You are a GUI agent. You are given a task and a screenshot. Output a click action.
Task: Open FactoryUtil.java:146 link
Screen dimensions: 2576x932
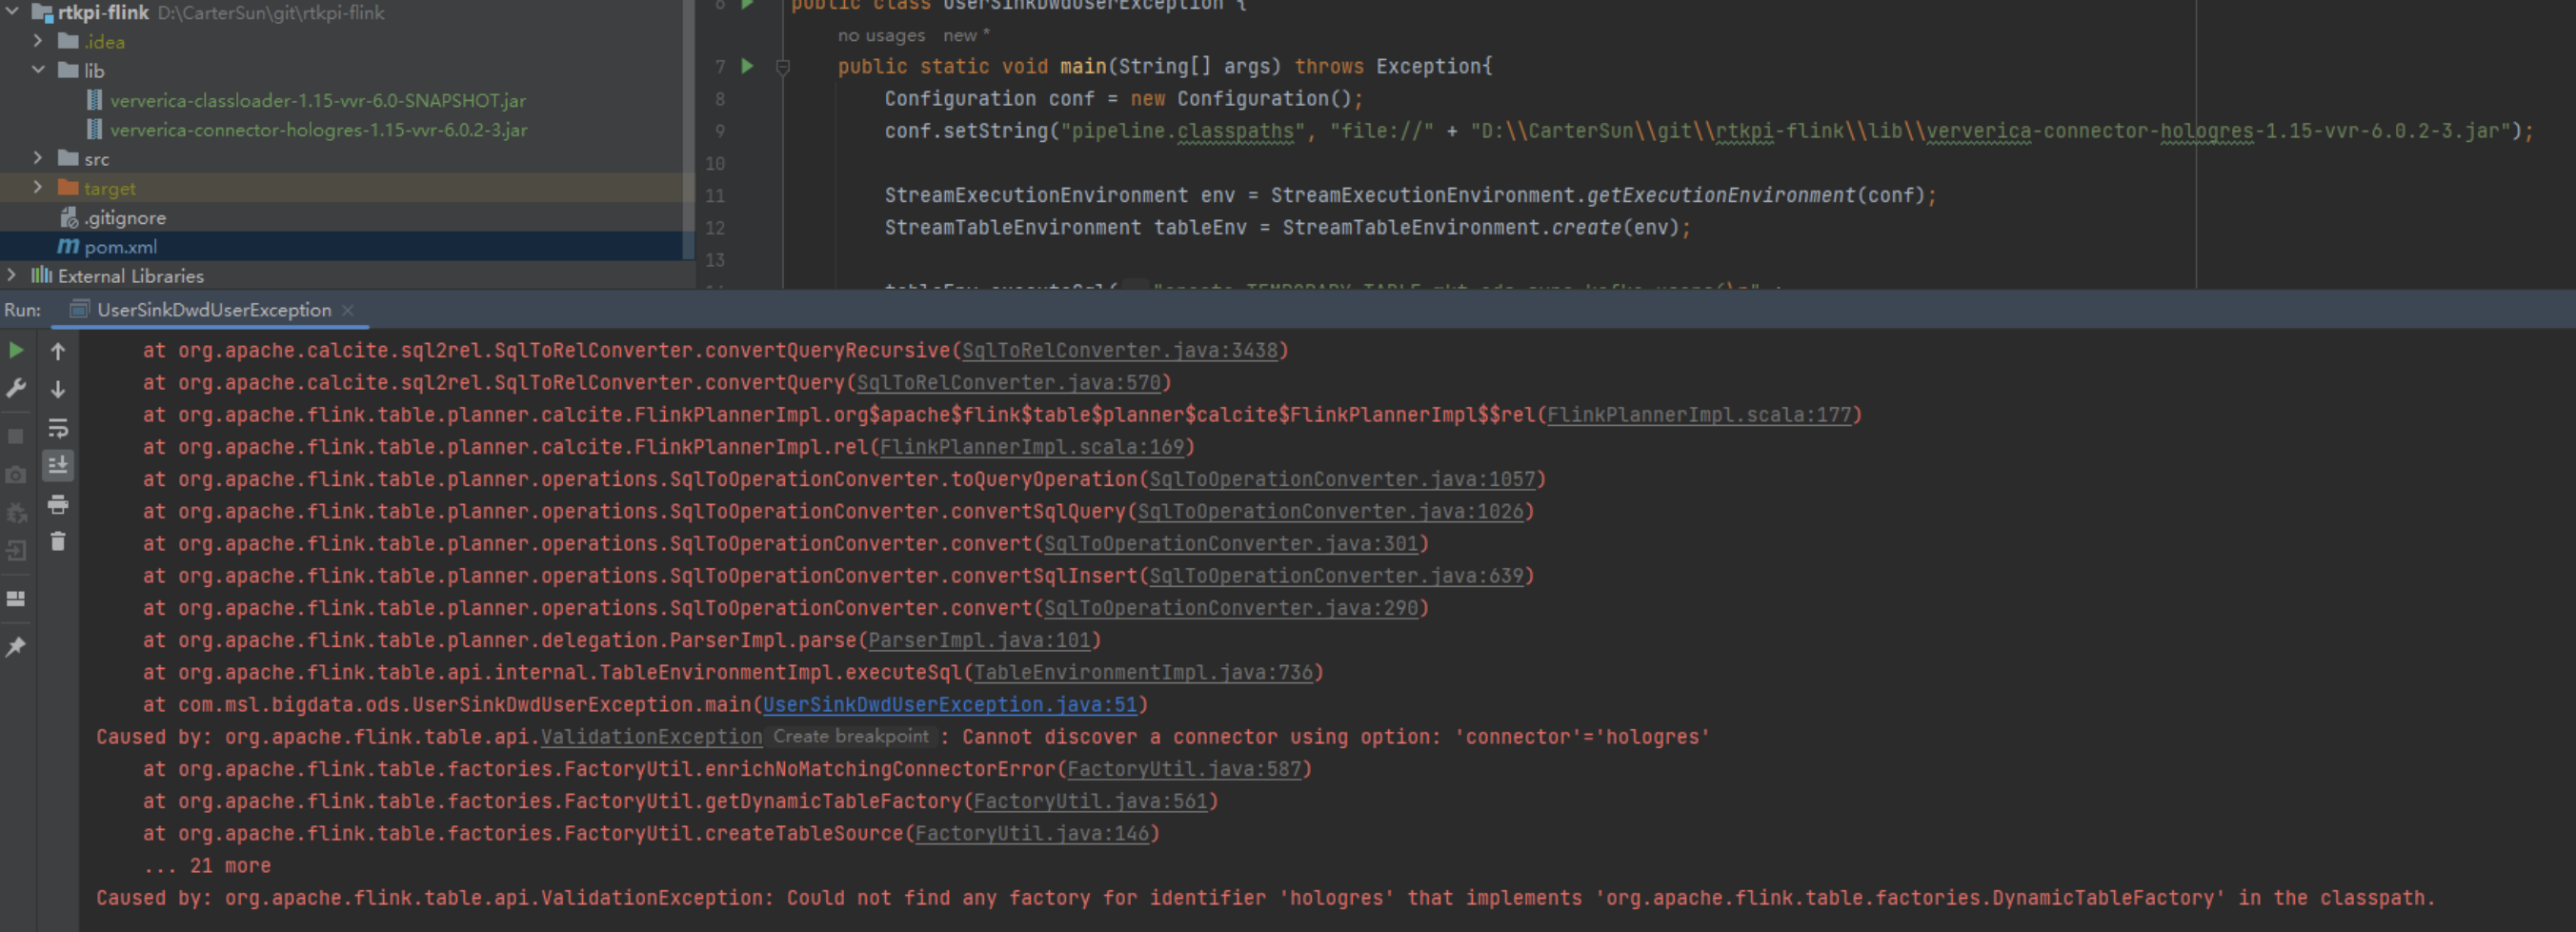point(1032,834)
